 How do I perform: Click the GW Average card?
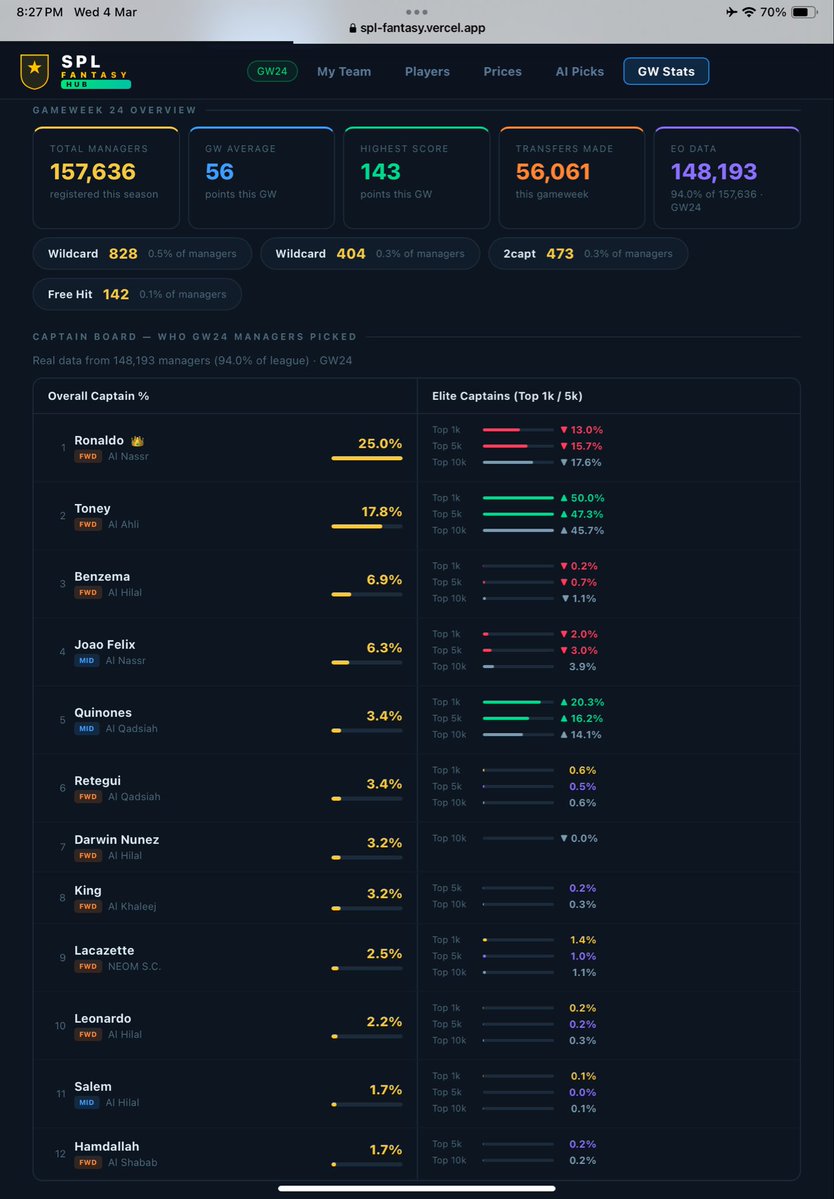(261, 177)
